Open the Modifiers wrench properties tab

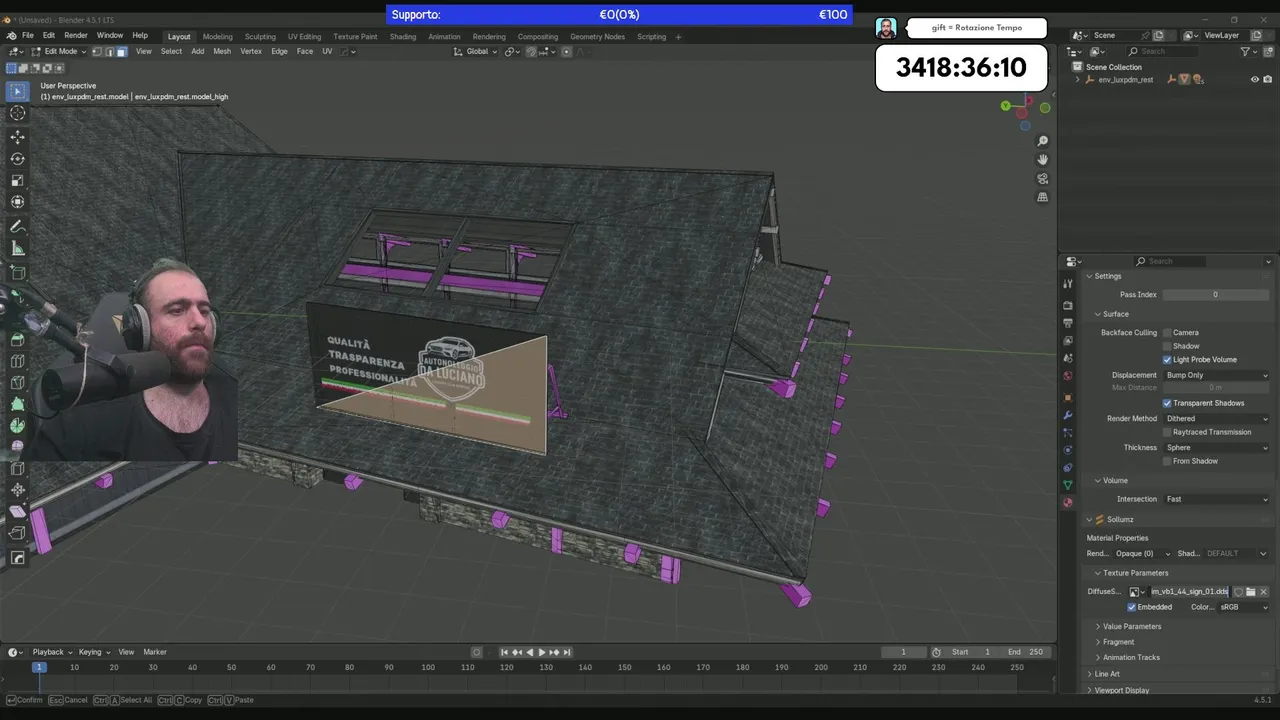tap(1068, 415)
